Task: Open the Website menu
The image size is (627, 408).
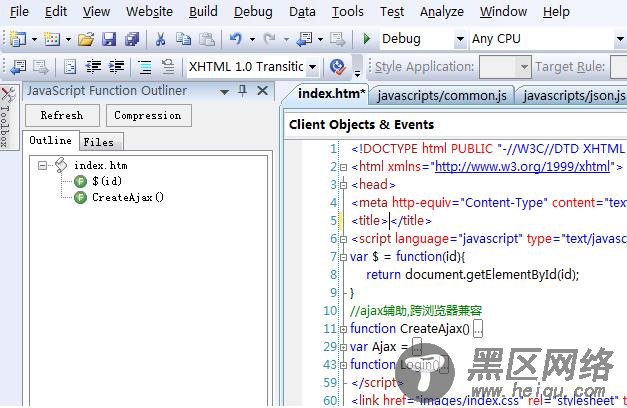Action: click(149, 12)
